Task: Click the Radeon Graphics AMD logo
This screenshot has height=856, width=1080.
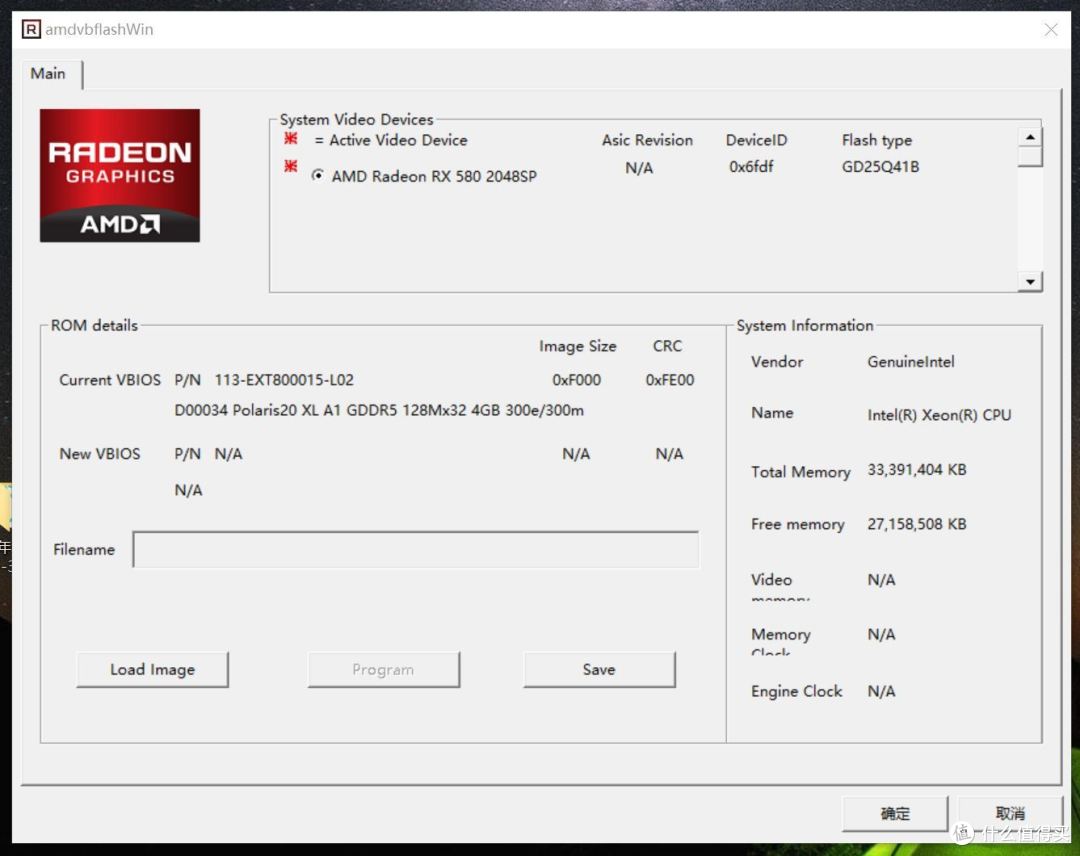Action: click(120, 176)
